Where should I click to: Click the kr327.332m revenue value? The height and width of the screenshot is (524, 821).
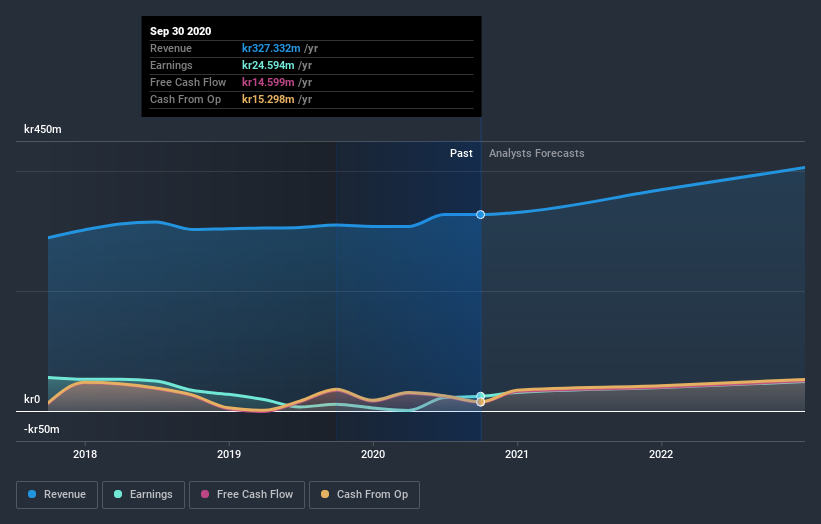pyautogui.click(x=271, y=48)
